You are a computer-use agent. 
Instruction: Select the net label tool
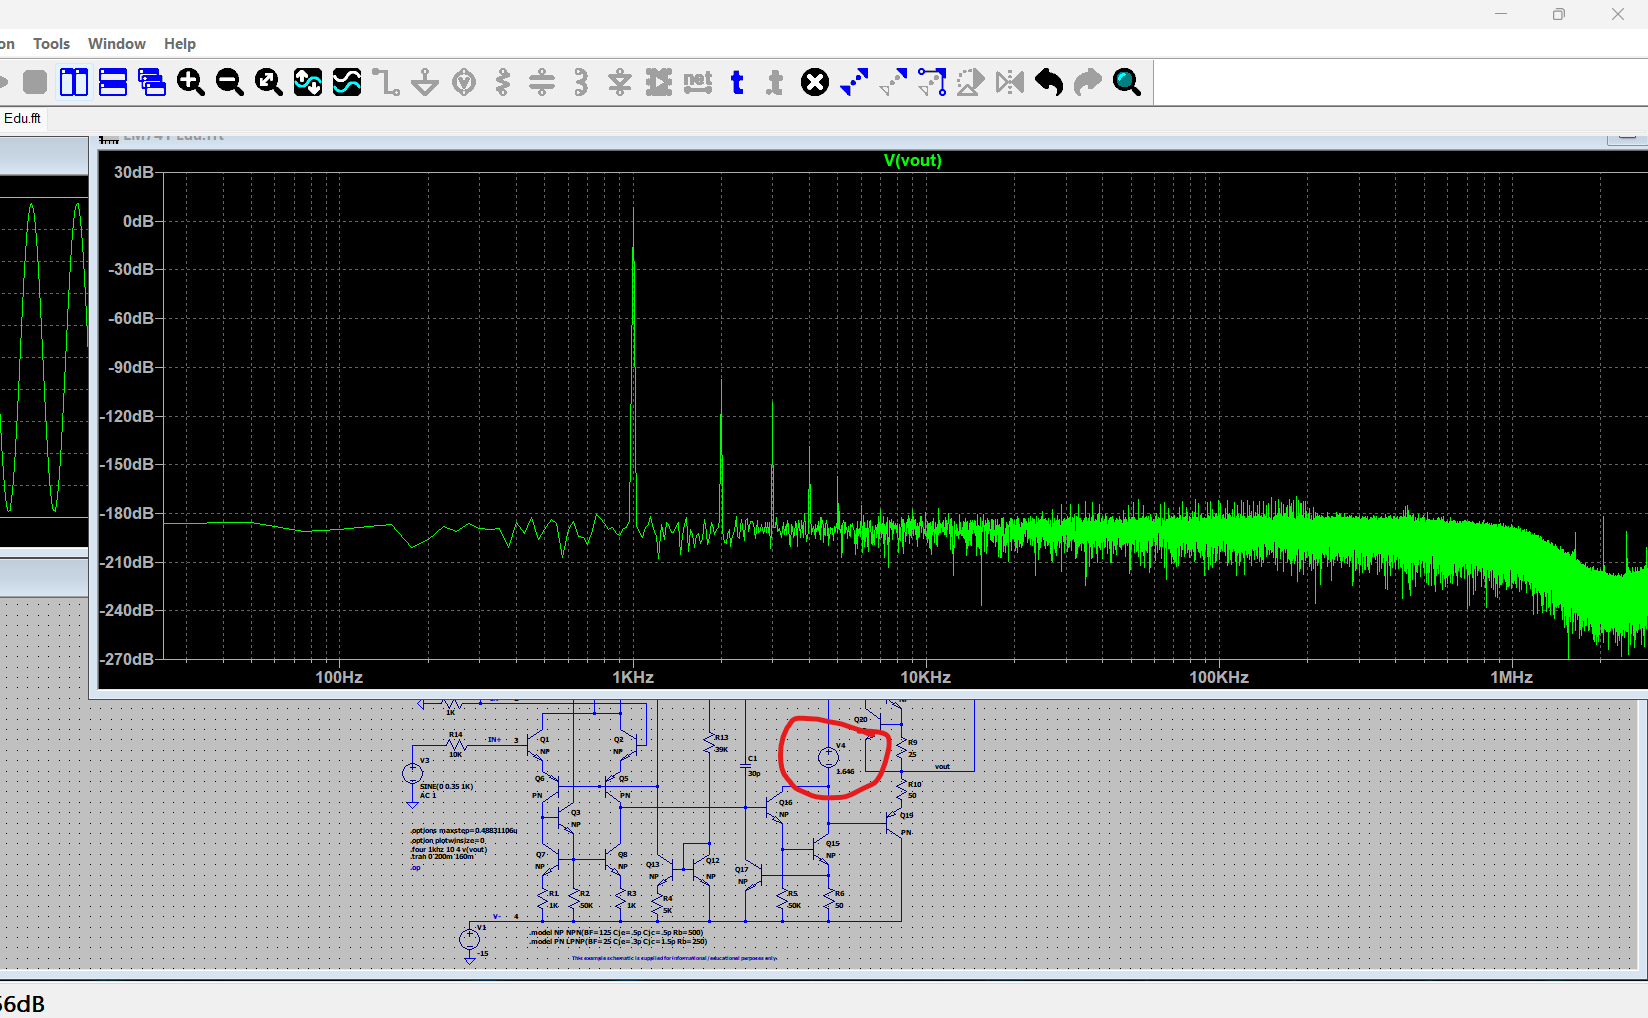698,82
